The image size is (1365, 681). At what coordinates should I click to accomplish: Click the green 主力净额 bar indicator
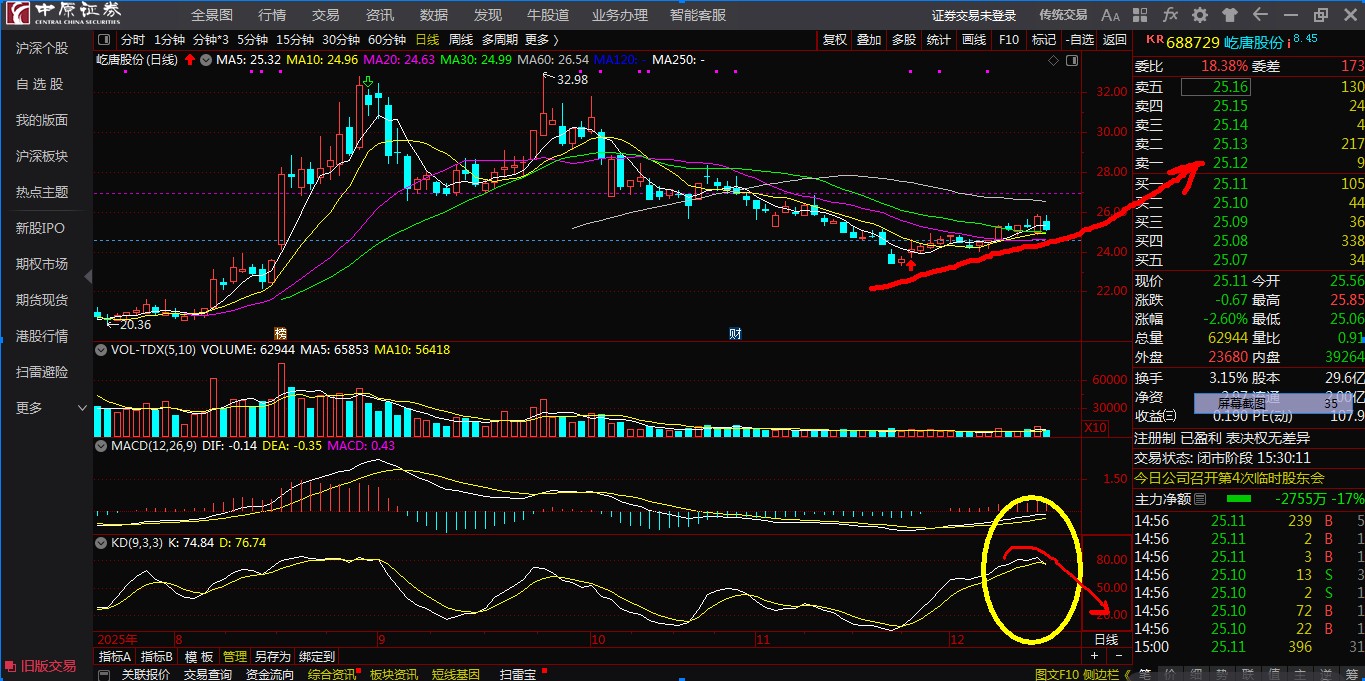tap(1238, 498)
